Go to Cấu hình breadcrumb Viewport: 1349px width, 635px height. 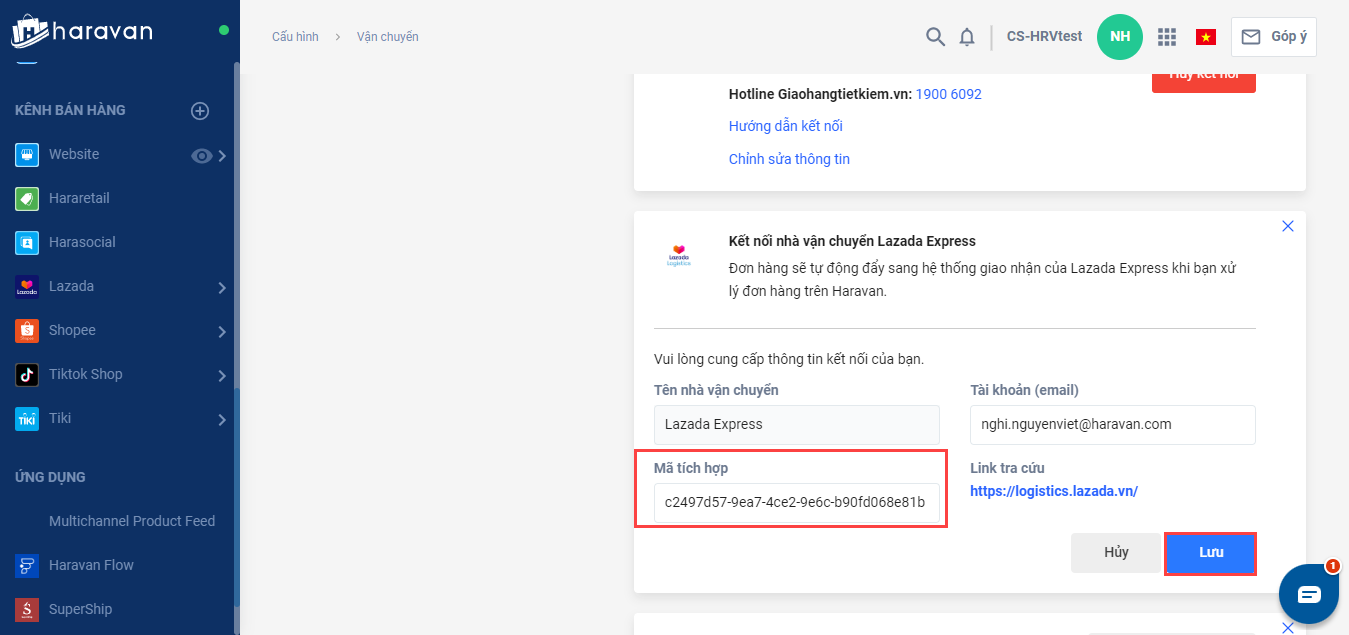(295, 37)
